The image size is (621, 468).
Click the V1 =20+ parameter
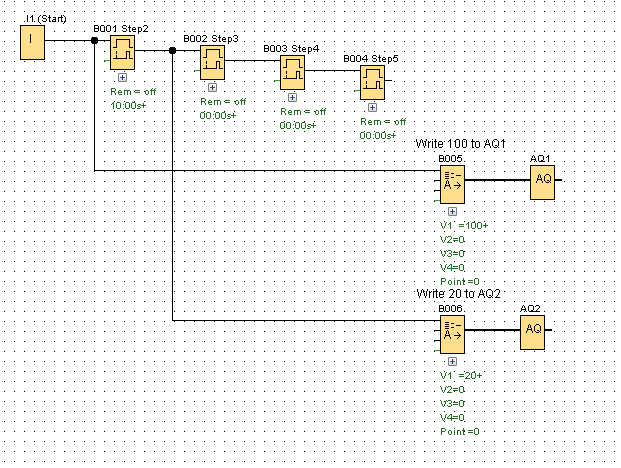[461, 376]
